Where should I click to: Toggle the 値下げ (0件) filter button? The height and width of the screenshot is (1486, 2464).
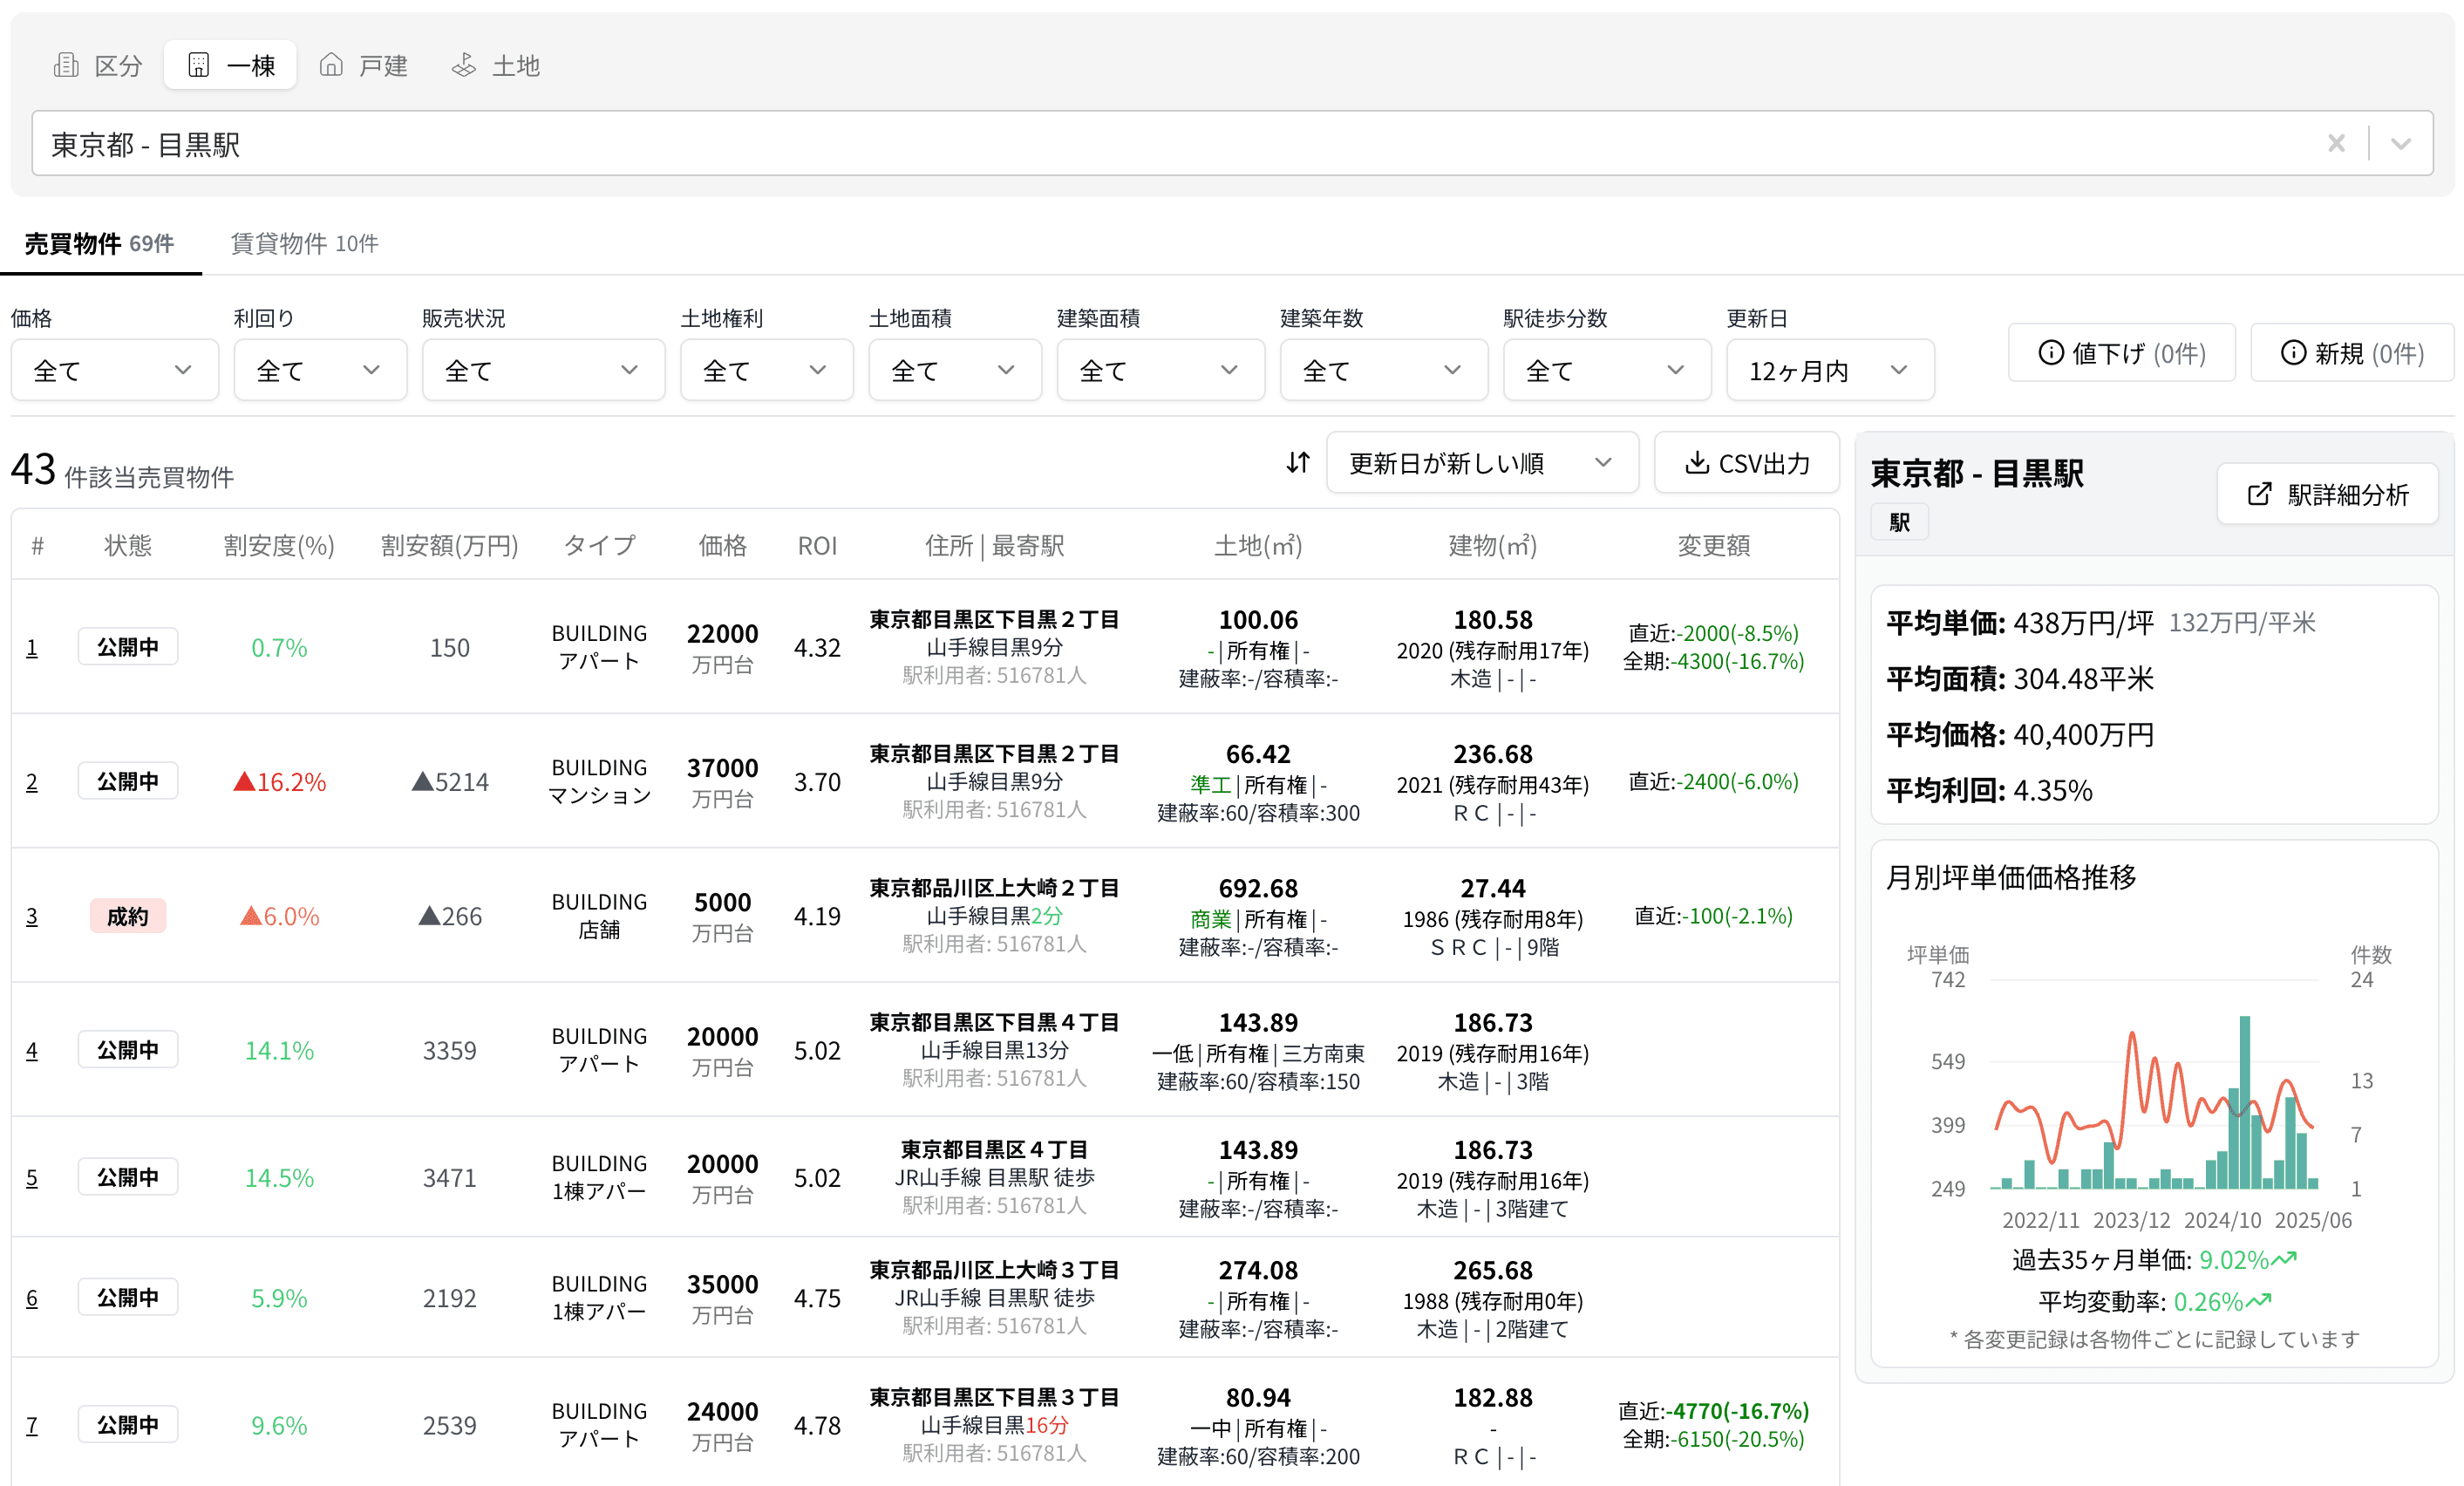point(2121,353)
